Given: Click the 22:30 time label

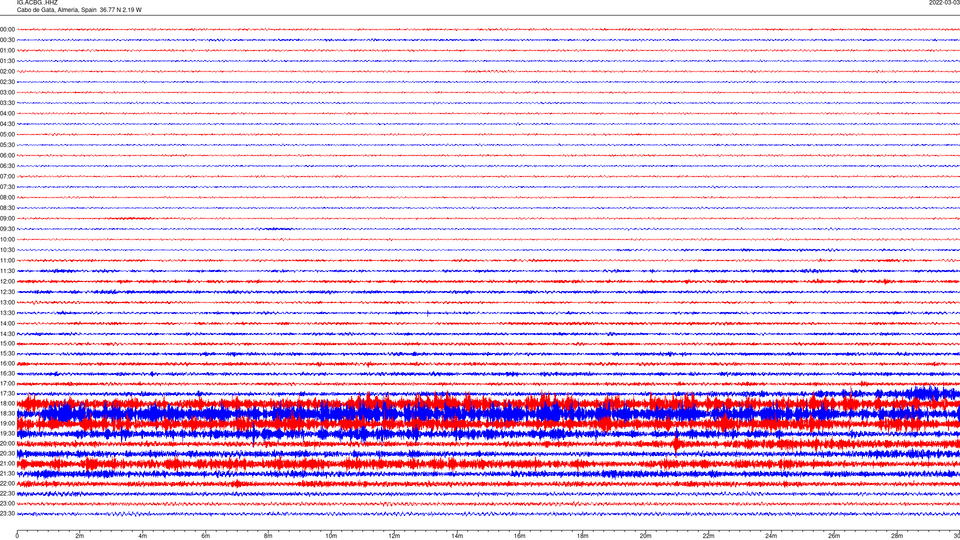Looking at the screenshot, I should (7, 493).
